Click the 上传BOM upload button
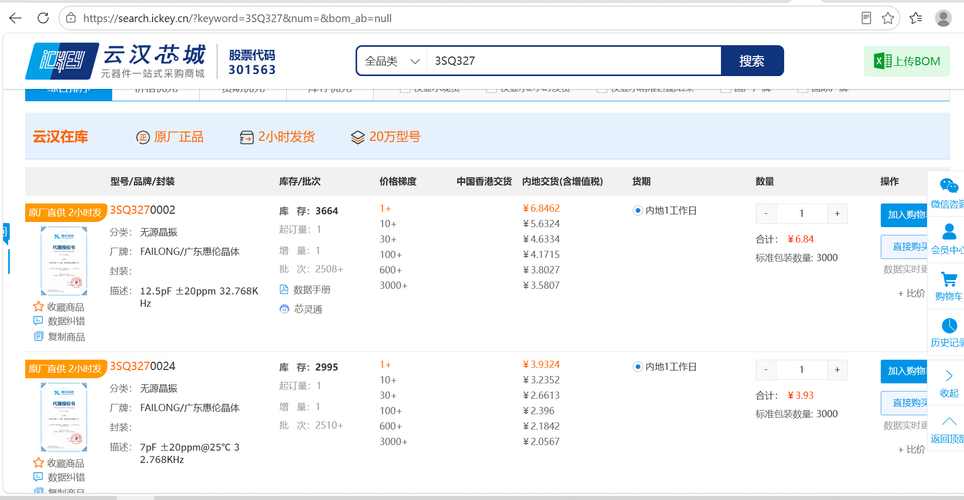 tap(907, 61)
